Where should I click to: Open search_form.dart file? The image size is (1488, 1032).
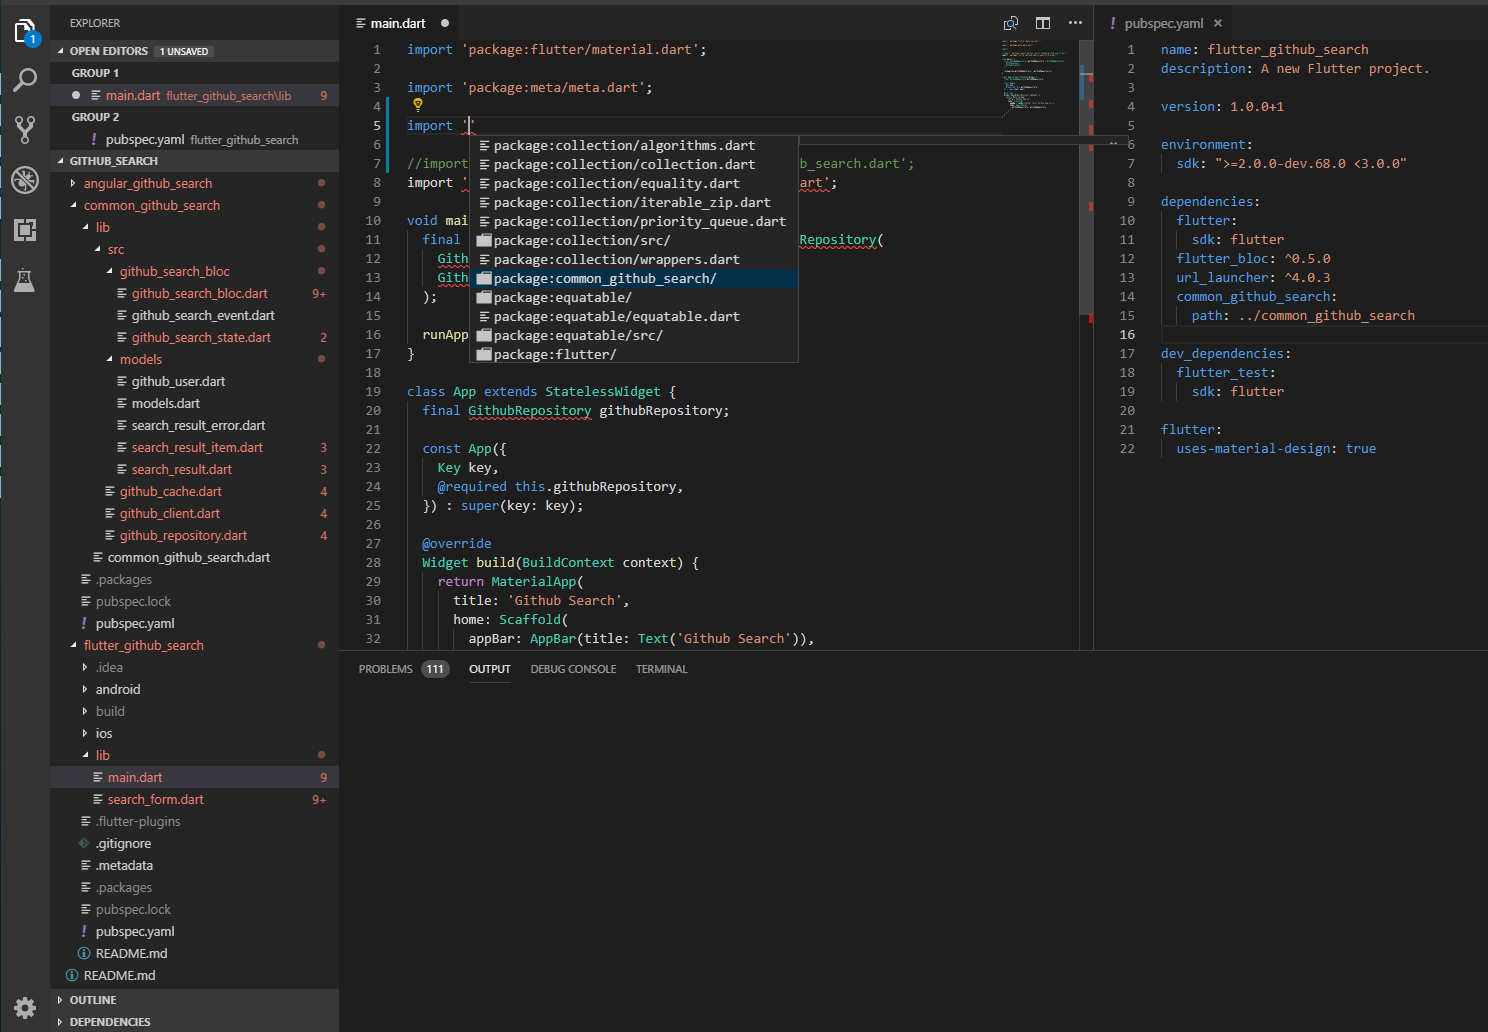[x=155, y=799]
